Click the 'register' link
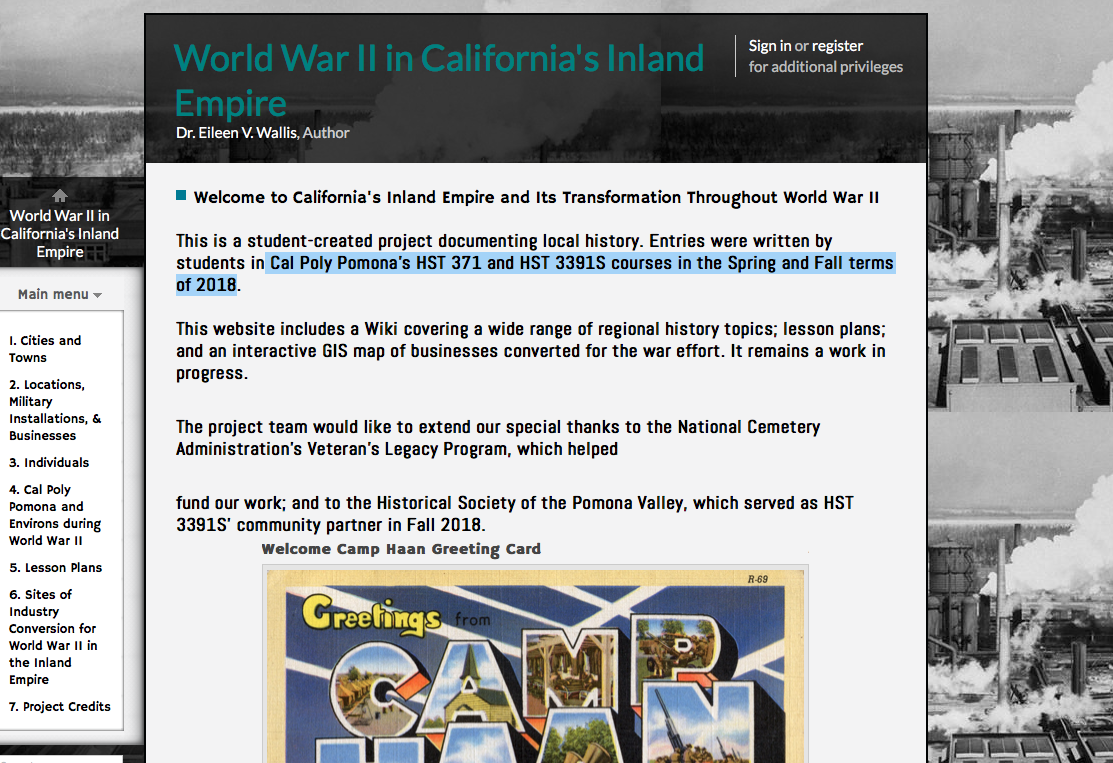 pyautogui.click(x=837, y=45)
